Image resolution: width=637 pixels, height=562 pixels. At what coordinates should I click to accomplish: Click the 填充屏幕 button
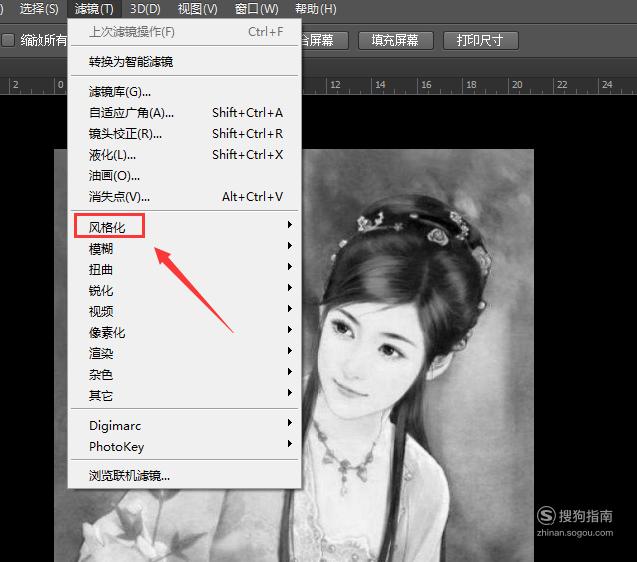pyautogui.click(x=395, y=40)
